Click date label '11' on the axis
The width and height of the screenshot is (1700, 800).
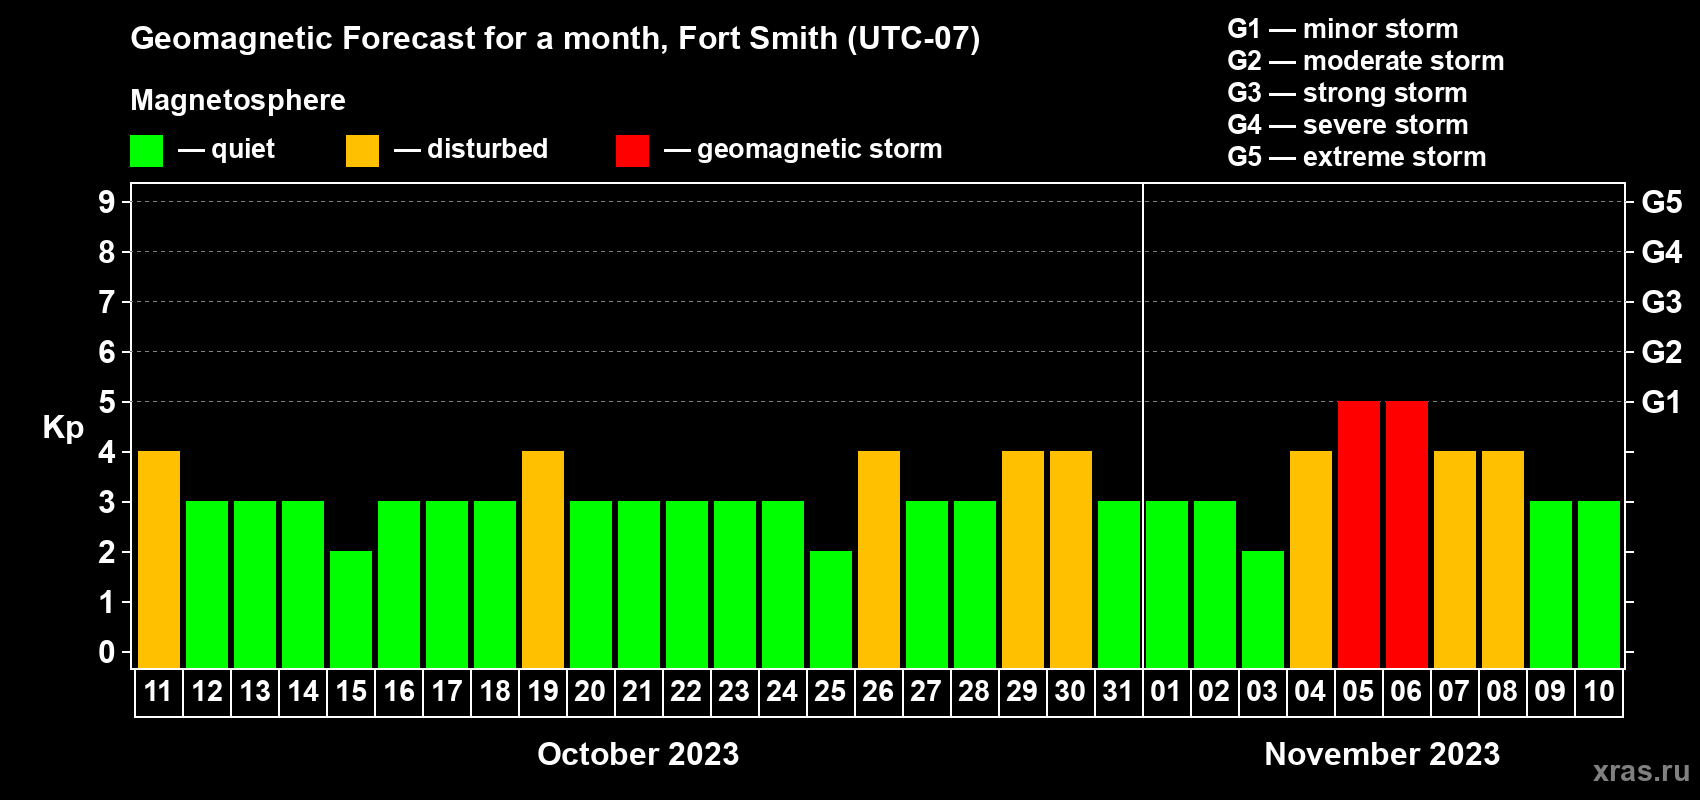[158, 691]
